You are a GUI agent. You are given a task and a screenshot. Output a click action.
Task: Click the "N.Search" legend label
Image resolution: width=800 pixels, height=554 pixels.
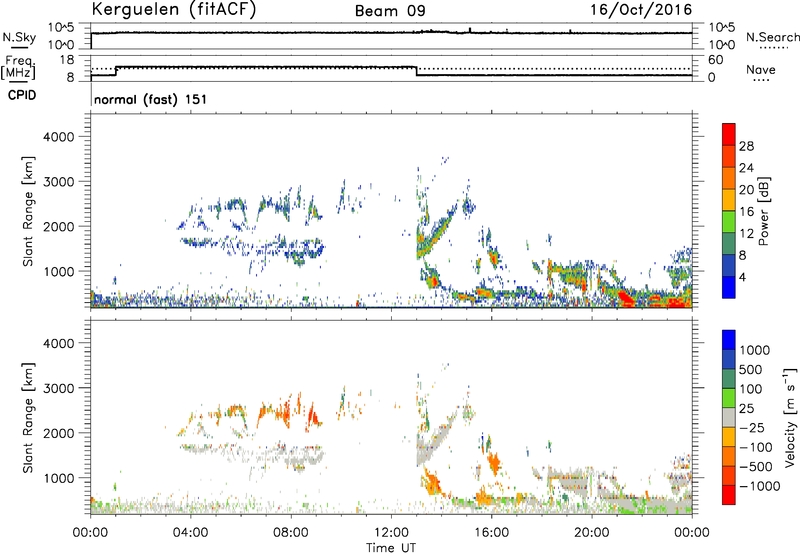772,37
